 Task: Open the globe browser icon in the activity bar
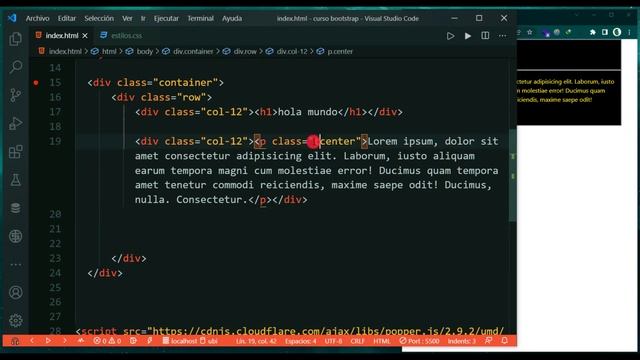pyautogui.click(x=16, y=236)
